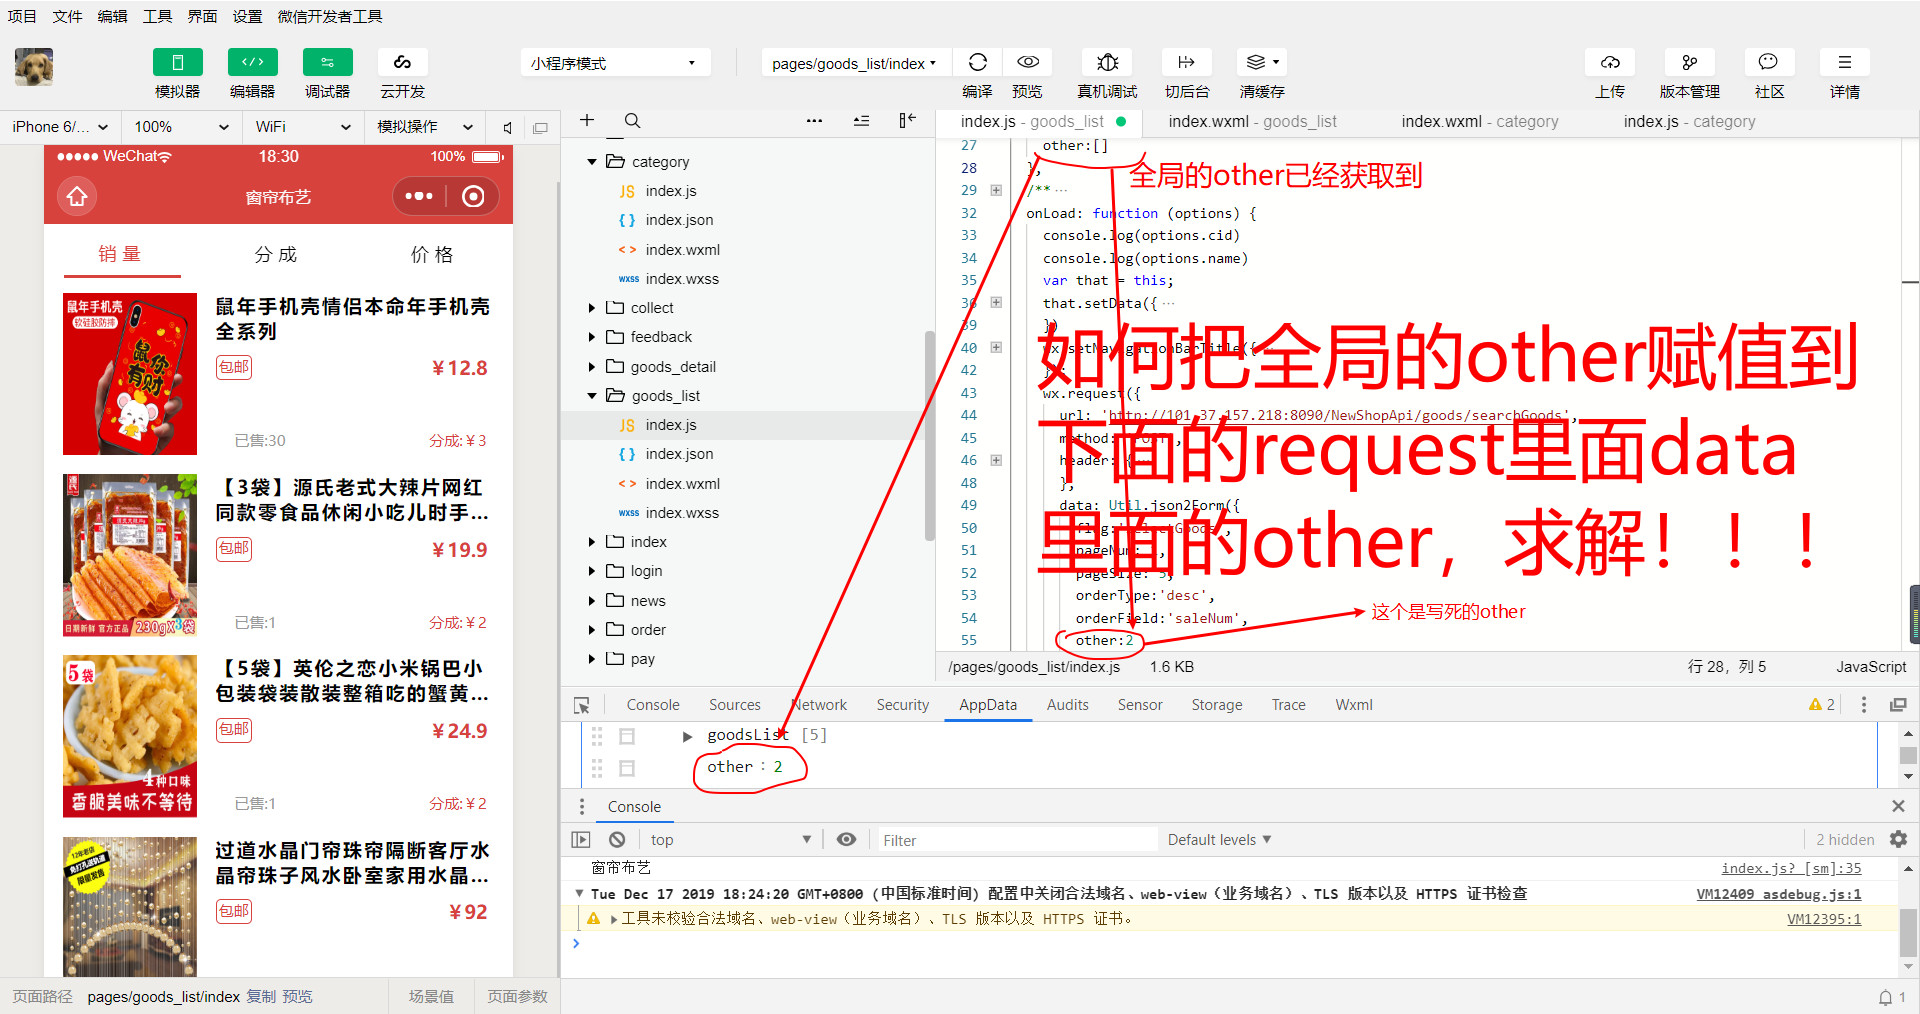The height and width of the screenshot is (1014, 1920).
Task: Add new file with plus icon
Action: pyautogui.click(x=587, y=120)
